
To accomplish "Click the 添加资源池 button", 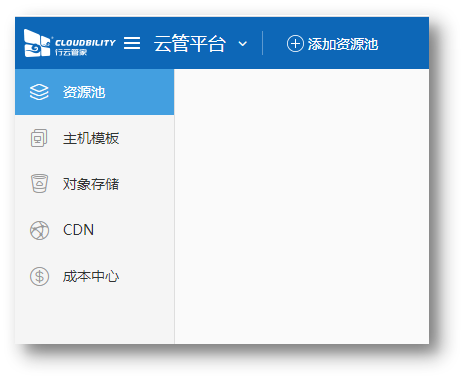I will coord(332,44).
